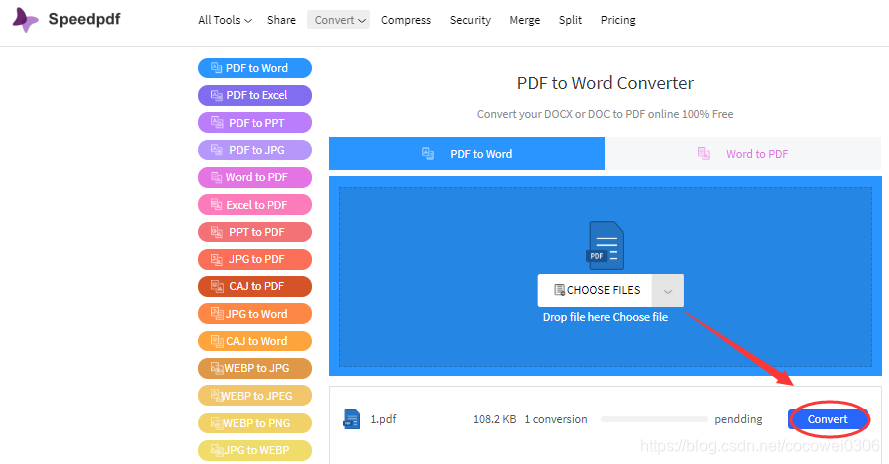Click the 1.pdf file name
889x464 pixels.
click(383, 419)
